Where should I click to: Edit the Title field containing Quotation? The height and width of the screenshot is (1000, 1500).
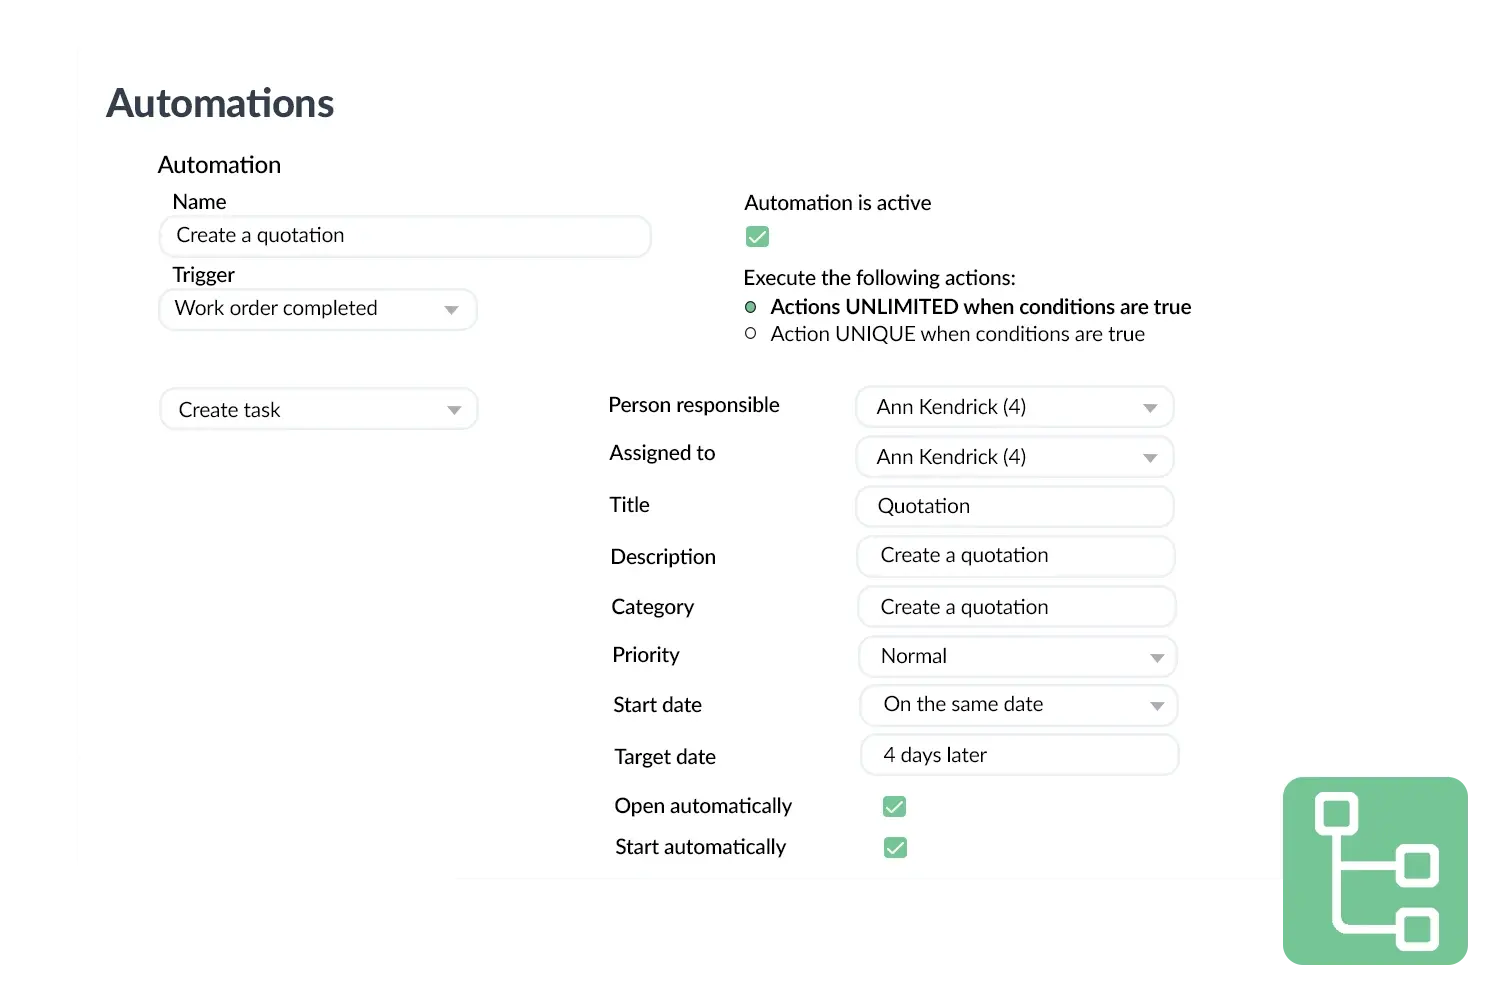tap(1013, 506)
